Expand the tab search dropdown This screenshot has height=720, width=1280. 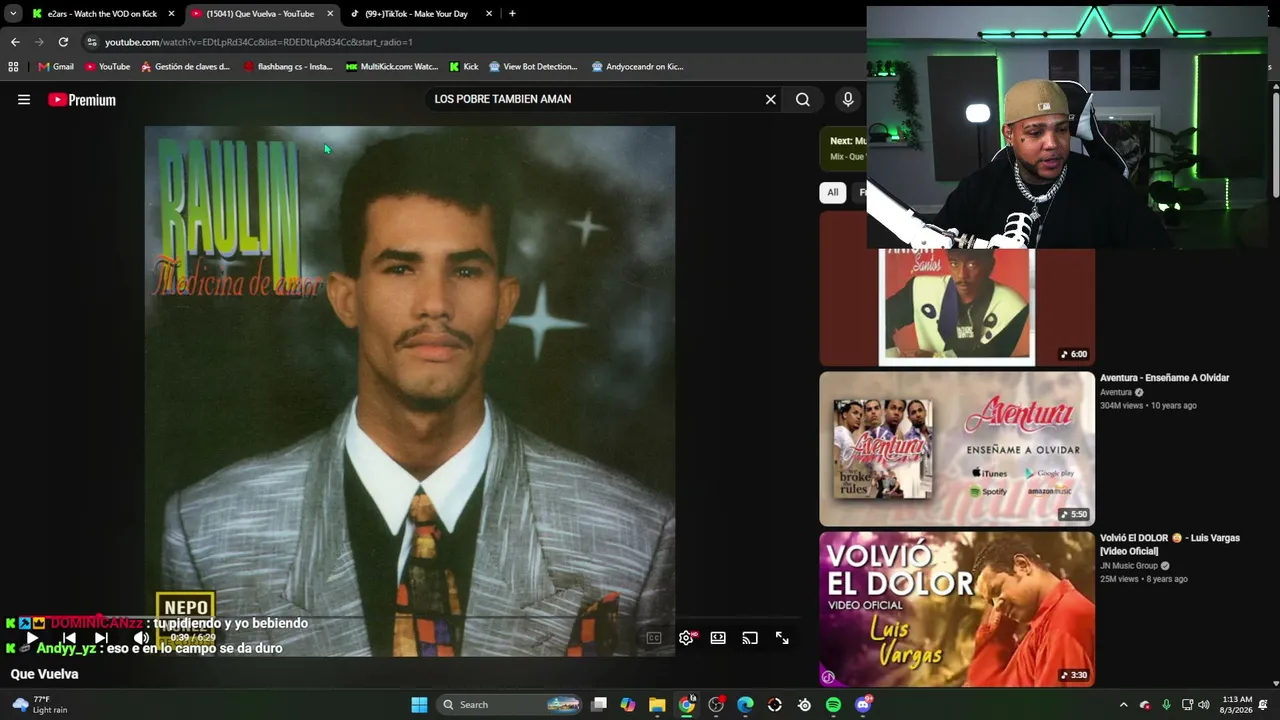pyautogui.click(x=13, y=14)
